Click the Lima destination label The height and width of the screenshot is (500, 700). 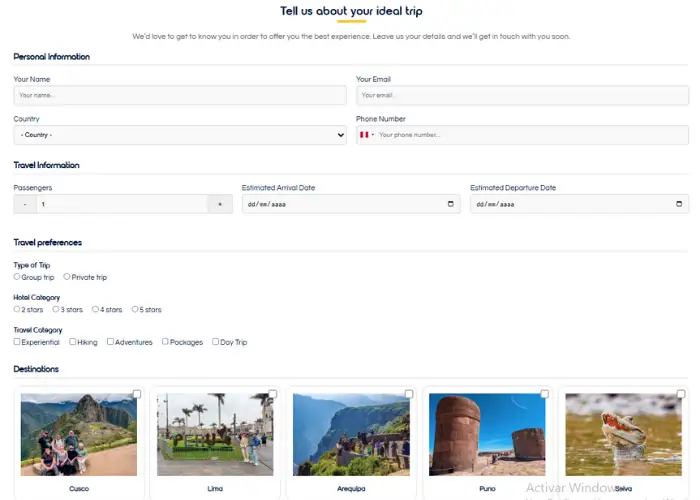coord(215,489)
